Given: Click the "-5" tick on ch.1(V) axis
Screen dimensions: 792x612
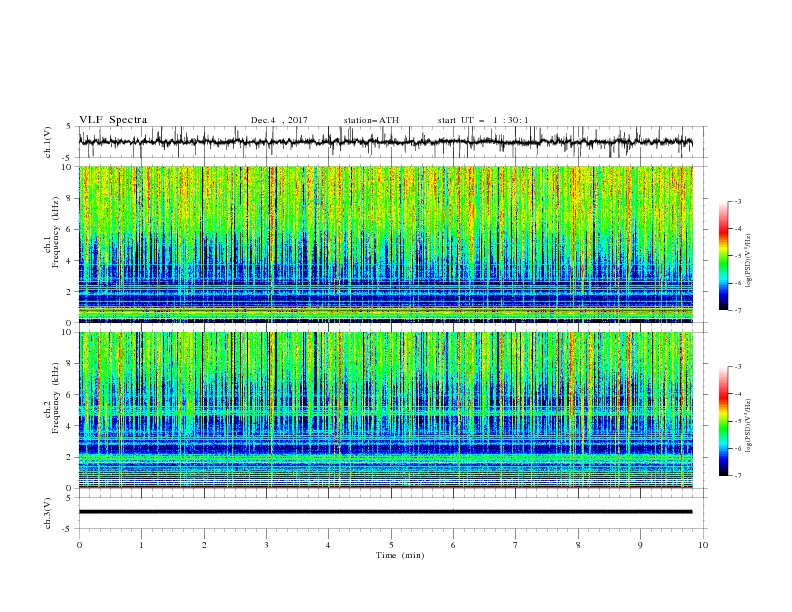Looking at the screenshot, I should pyautogui.click(x=67, y=158).
